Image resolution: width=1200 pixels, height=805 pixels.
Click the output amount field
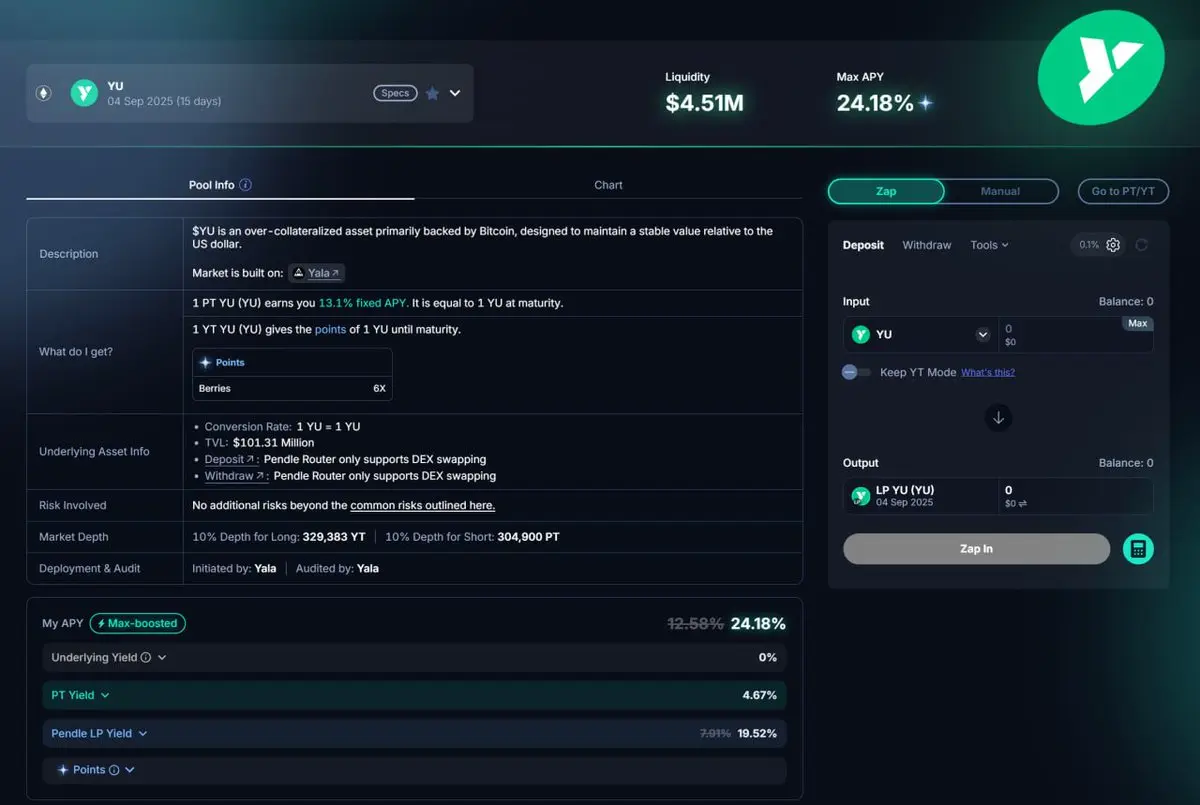click(1076, 496)
